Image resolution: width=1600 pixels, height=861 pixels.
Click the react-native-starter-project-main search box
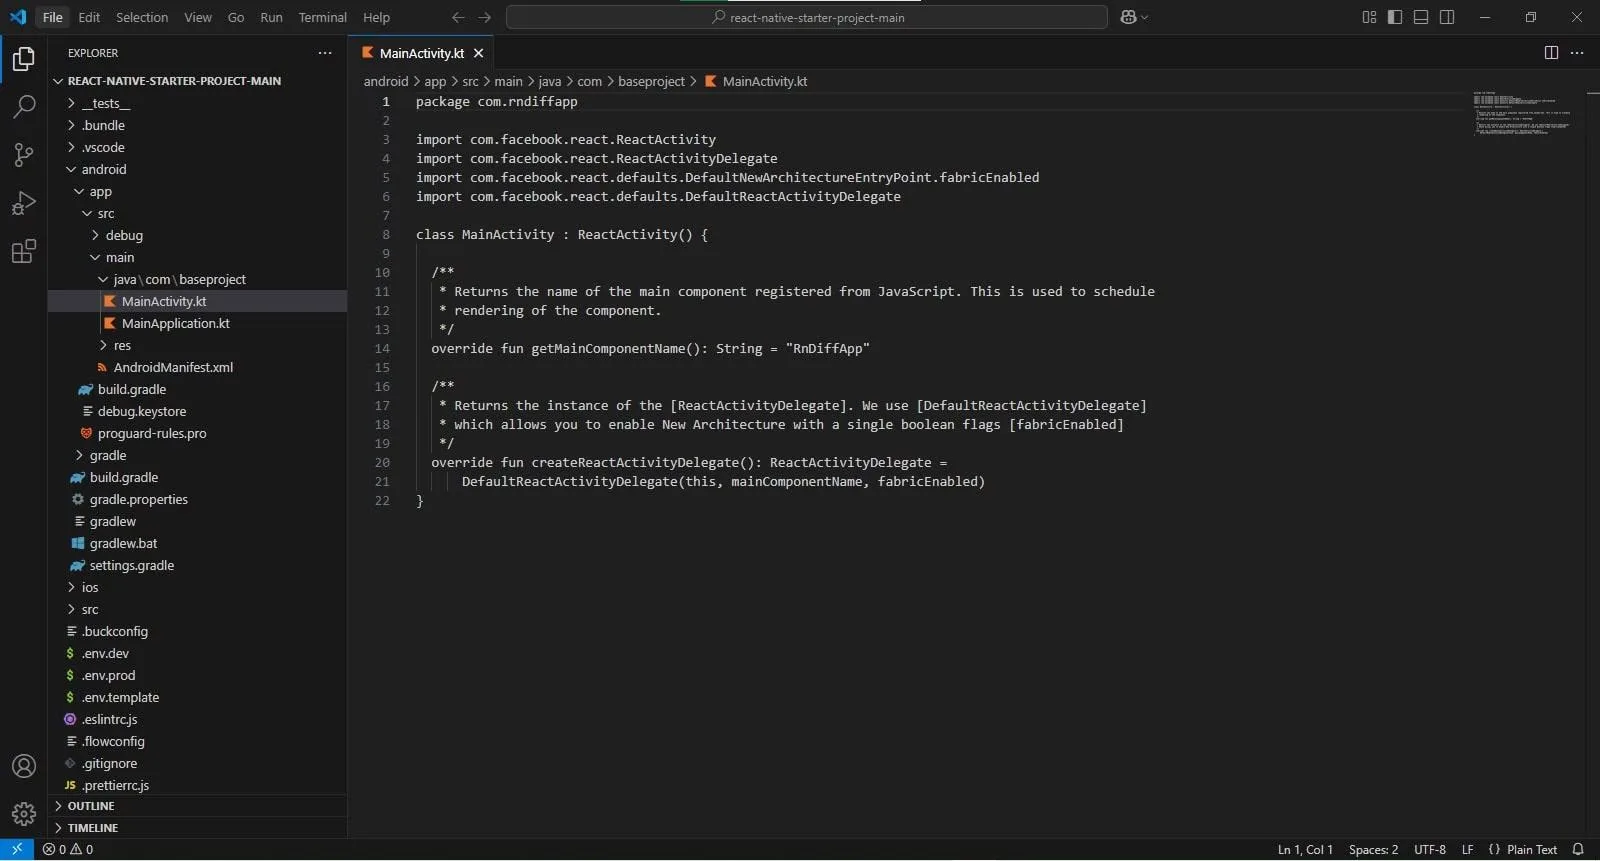pyautogui.click(x=807, y=17)
